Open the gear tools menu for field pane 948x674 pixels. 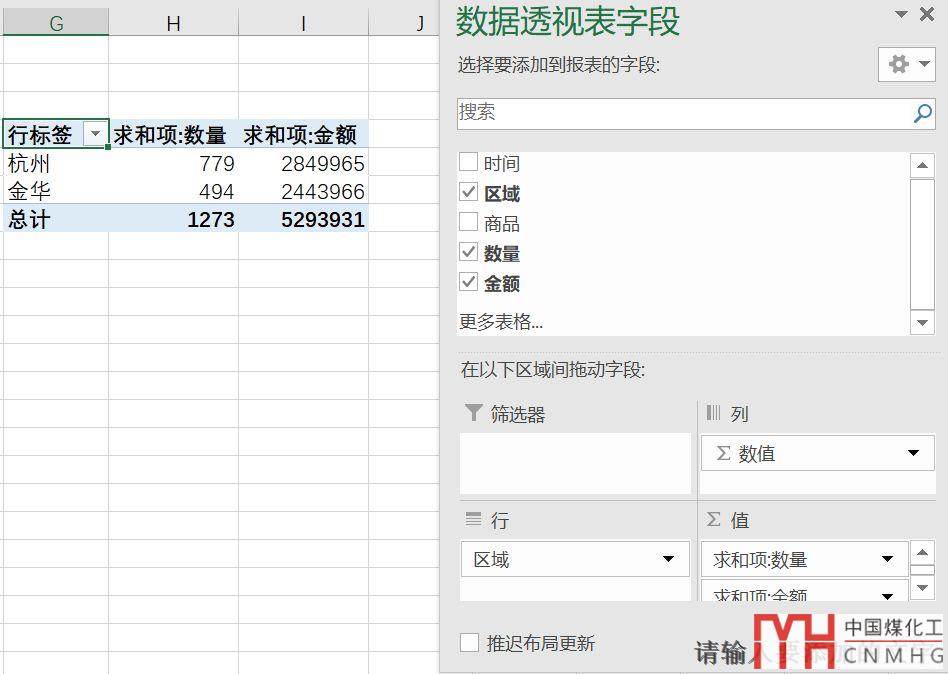906,64
